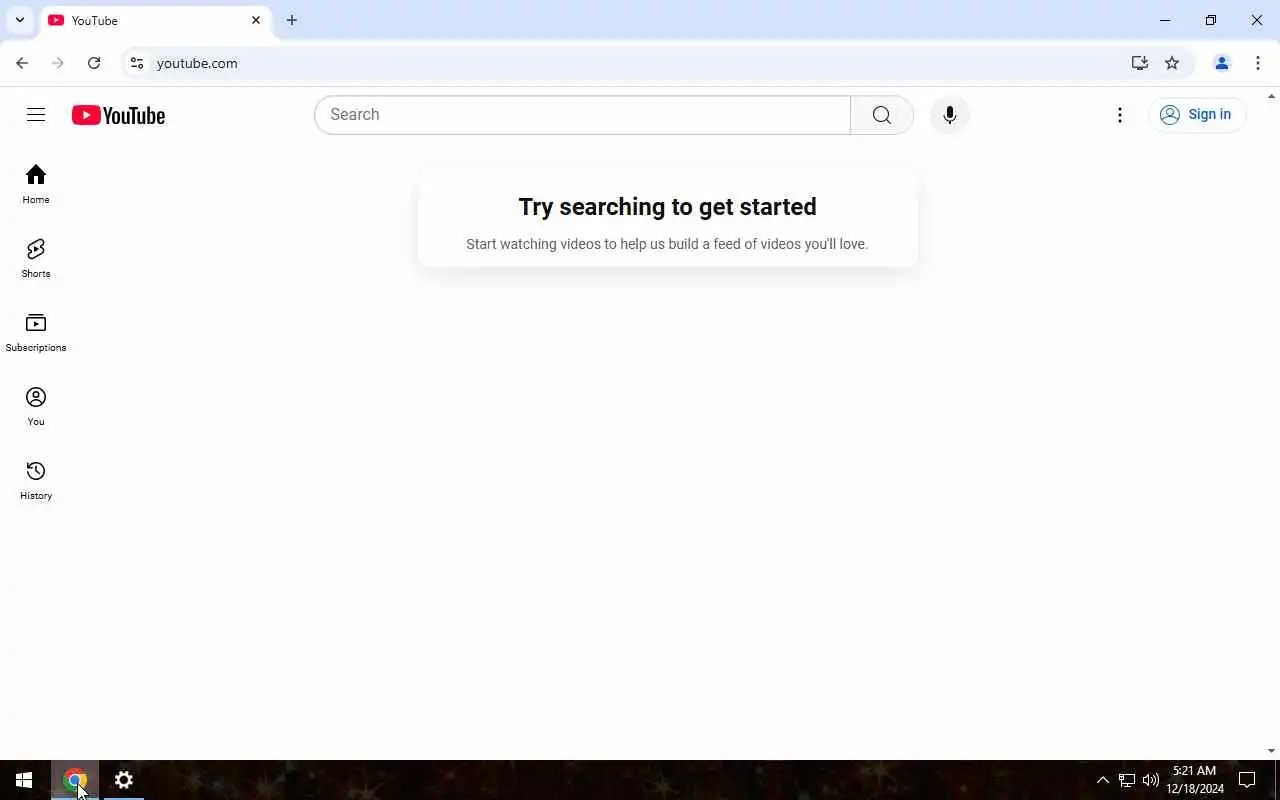The width and height of the screenshot is (1280, 800).
Task: Select the YouTube browser tab
Action: click(x=155, y=20)
